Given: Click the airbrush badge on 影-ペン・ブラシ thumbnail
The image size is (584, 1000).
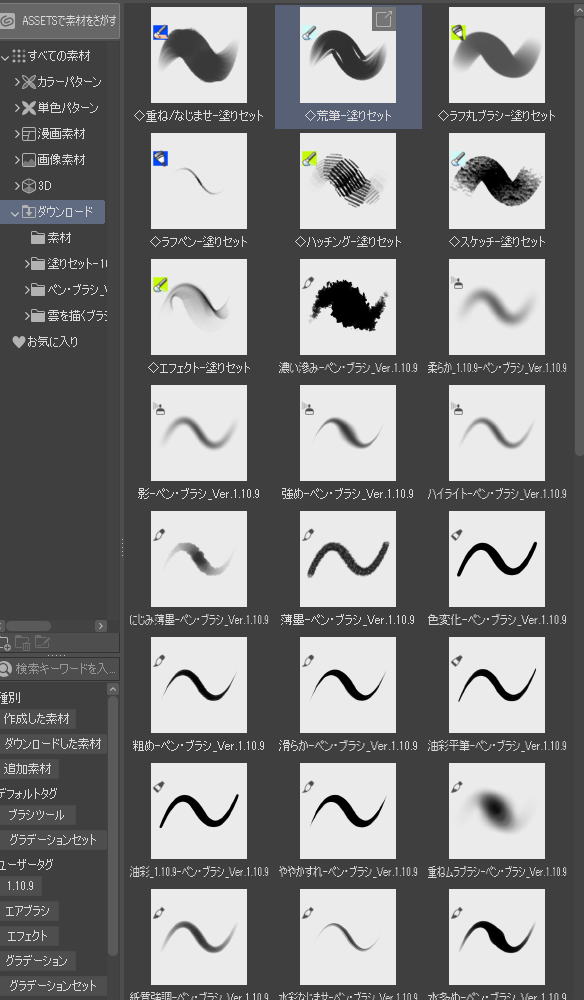Looking at the screenshot, I should (160, 408).
